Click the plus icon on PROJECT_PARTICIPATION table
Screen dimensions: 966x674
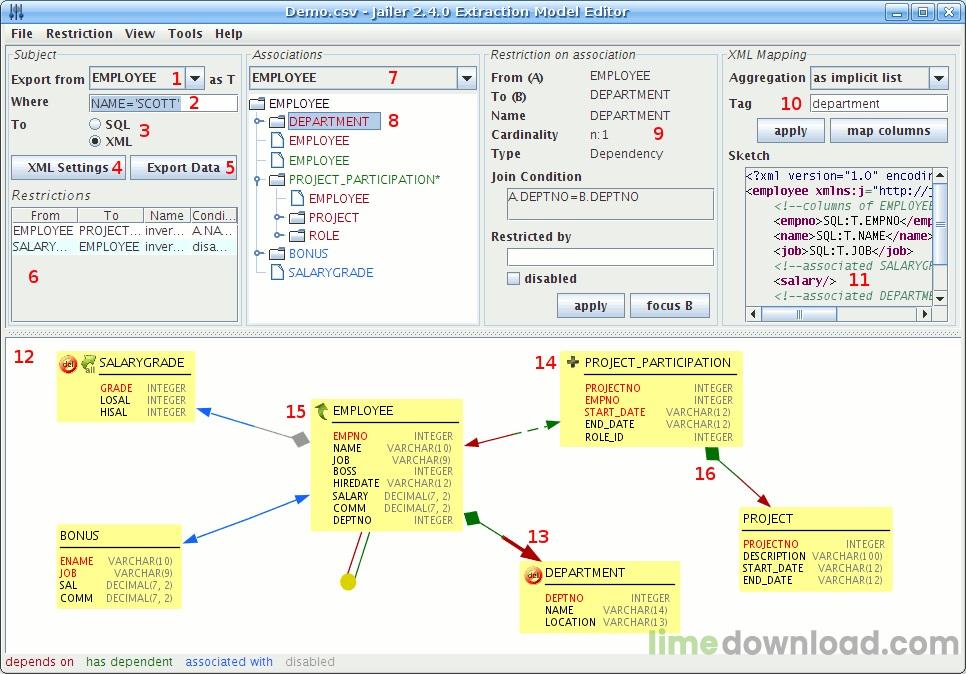(x=572, y=362)
